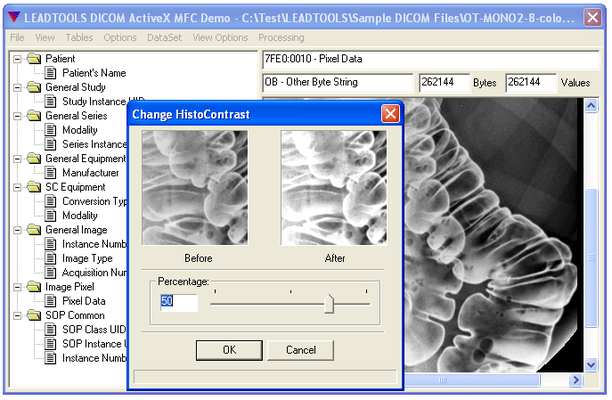The image size is (612, 400).
Task: Click the Study Instance UID document icon
Action: click(x=50, y=101)
